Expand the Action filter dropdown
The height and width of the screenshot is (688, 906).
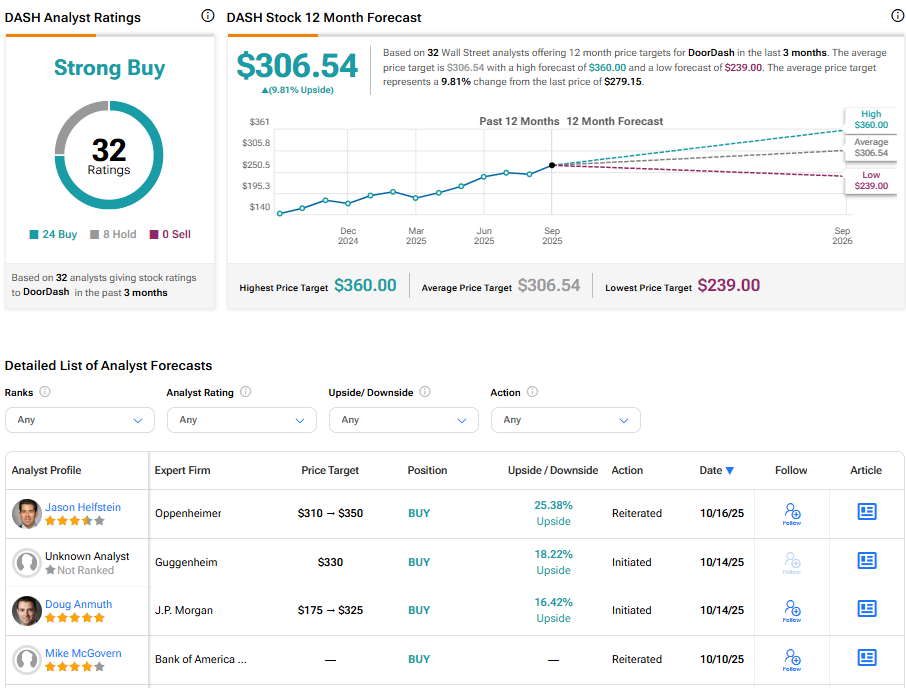pyautogui.click(x=566, y=420)
